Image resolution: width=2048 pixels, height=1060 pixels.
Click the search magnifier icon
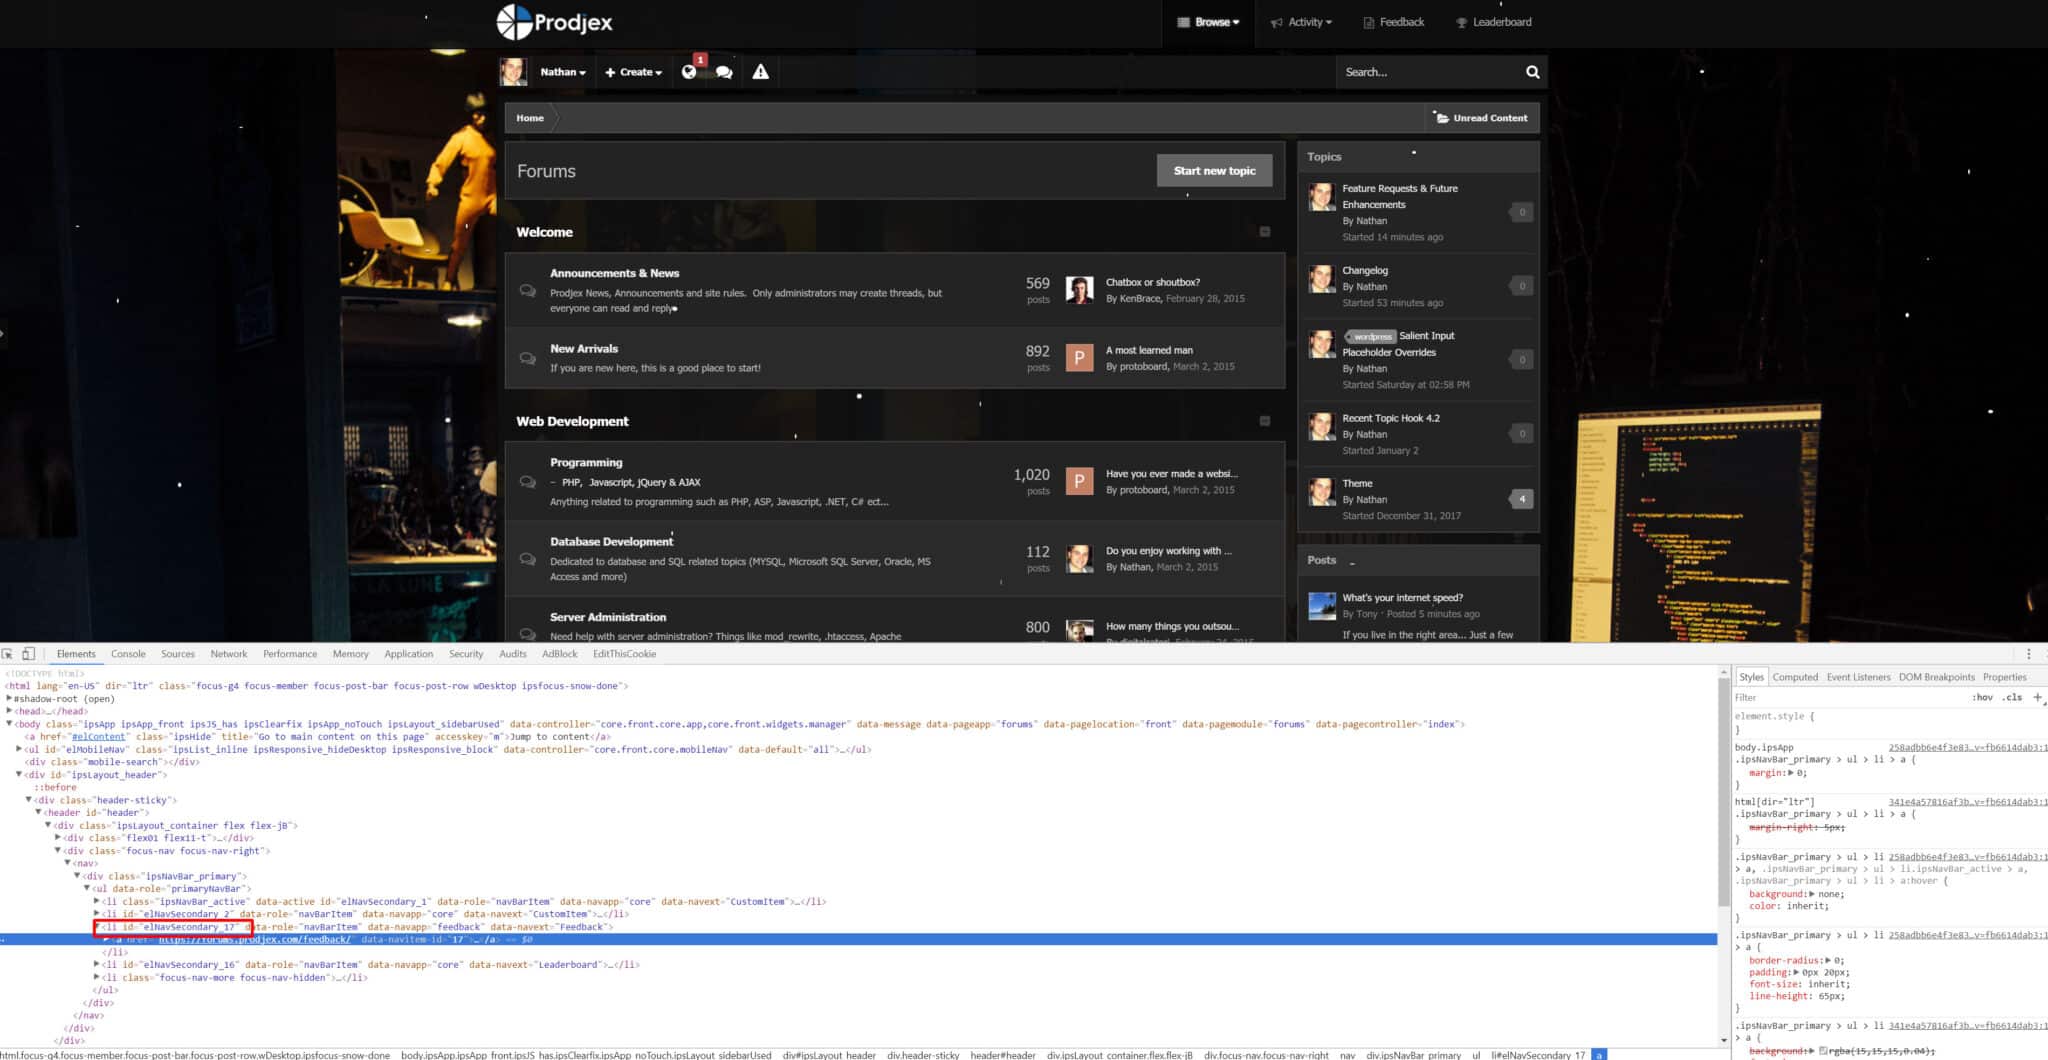click(1532, 72)
